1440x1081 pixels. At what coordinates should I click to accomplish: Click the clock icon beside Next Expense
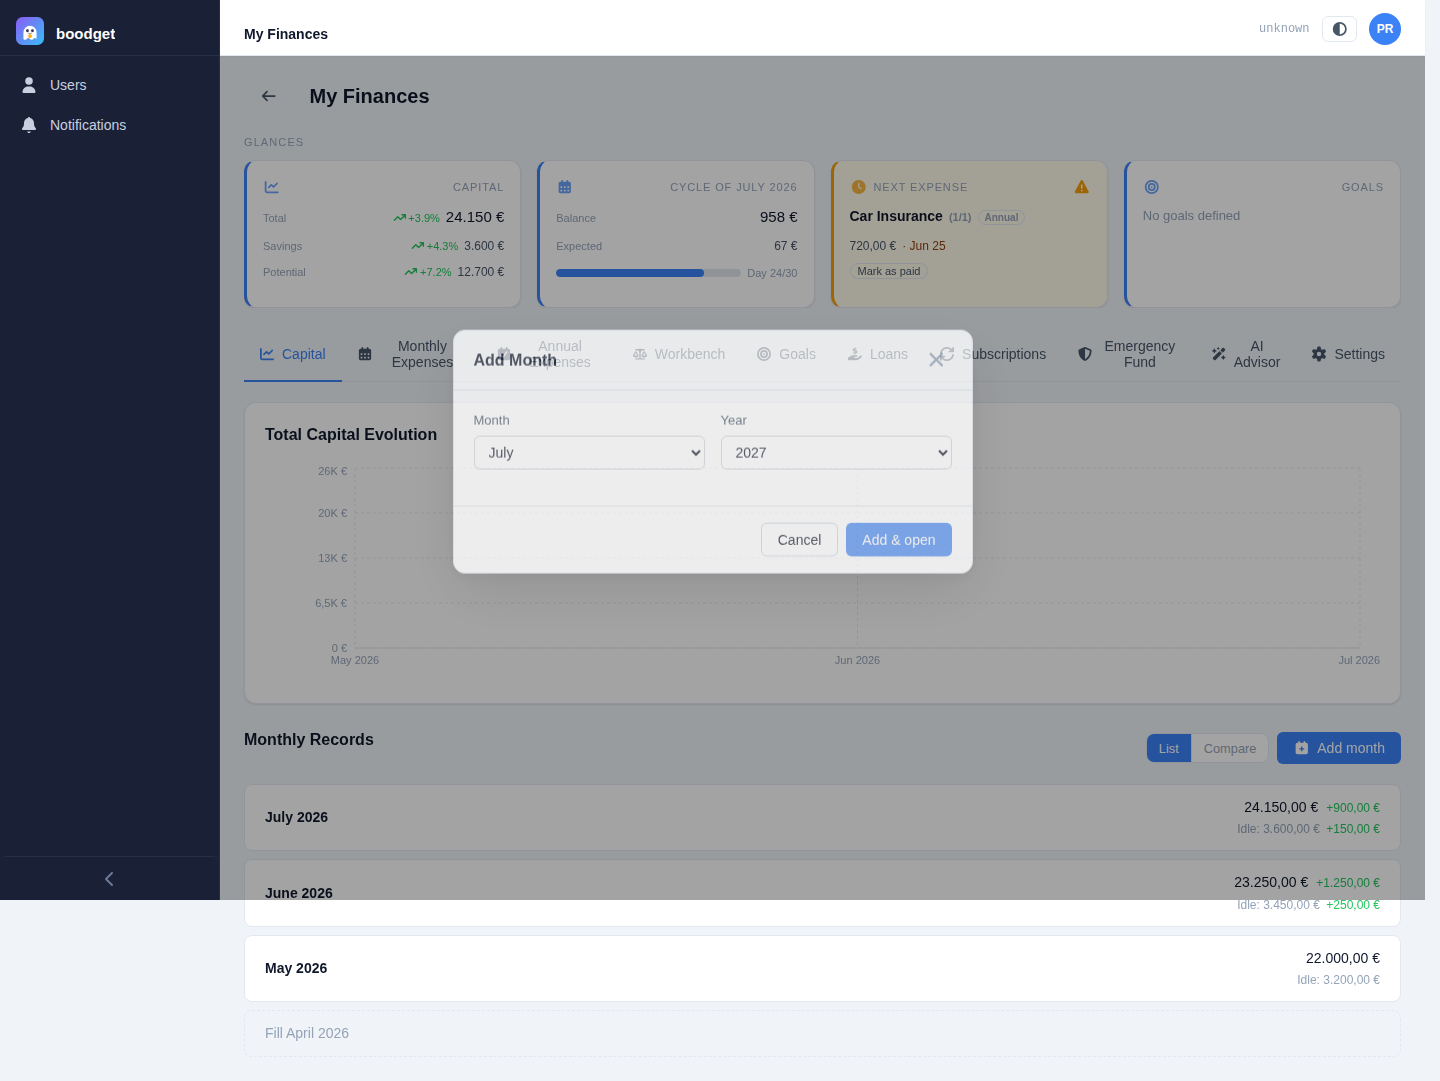coord(858,187)
